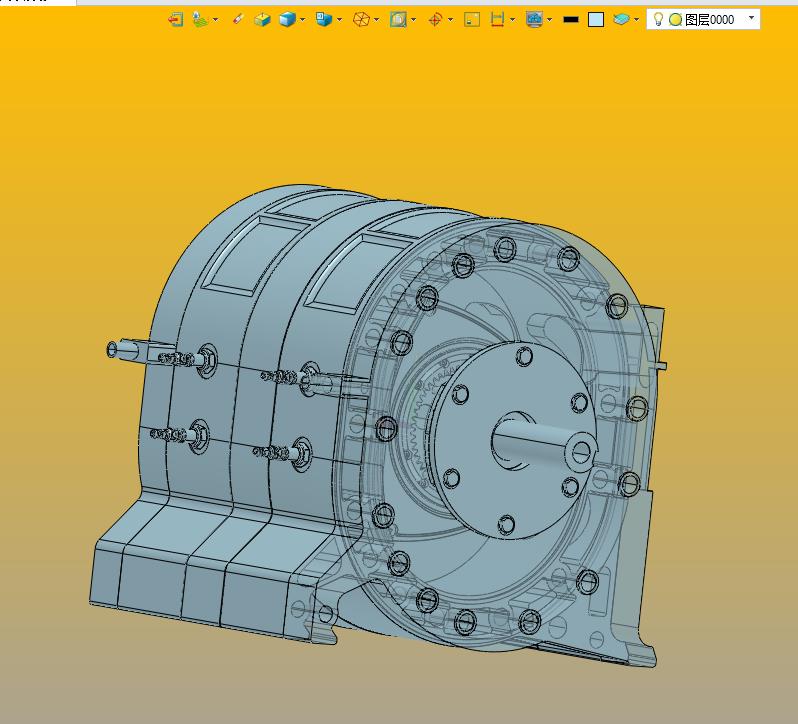Pick the light blue fill color swatch

(x=596, y=19)
